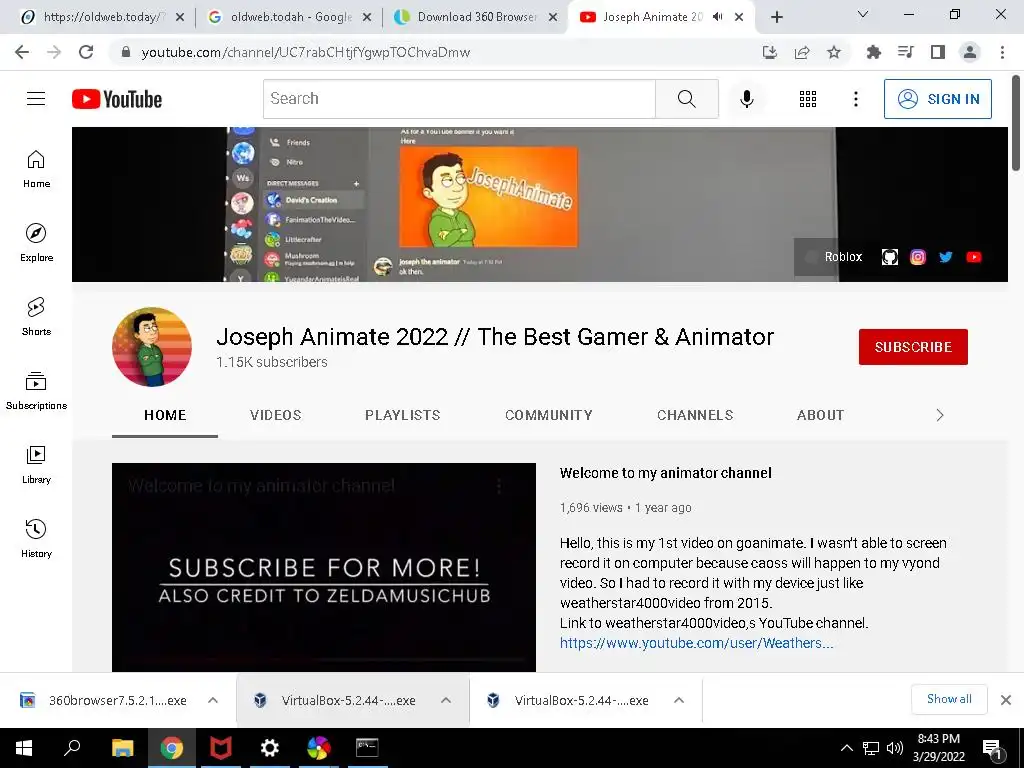Close the downloads bar
The width and height of the screenshot is (1024, 768).
[x=1006, y=700]
